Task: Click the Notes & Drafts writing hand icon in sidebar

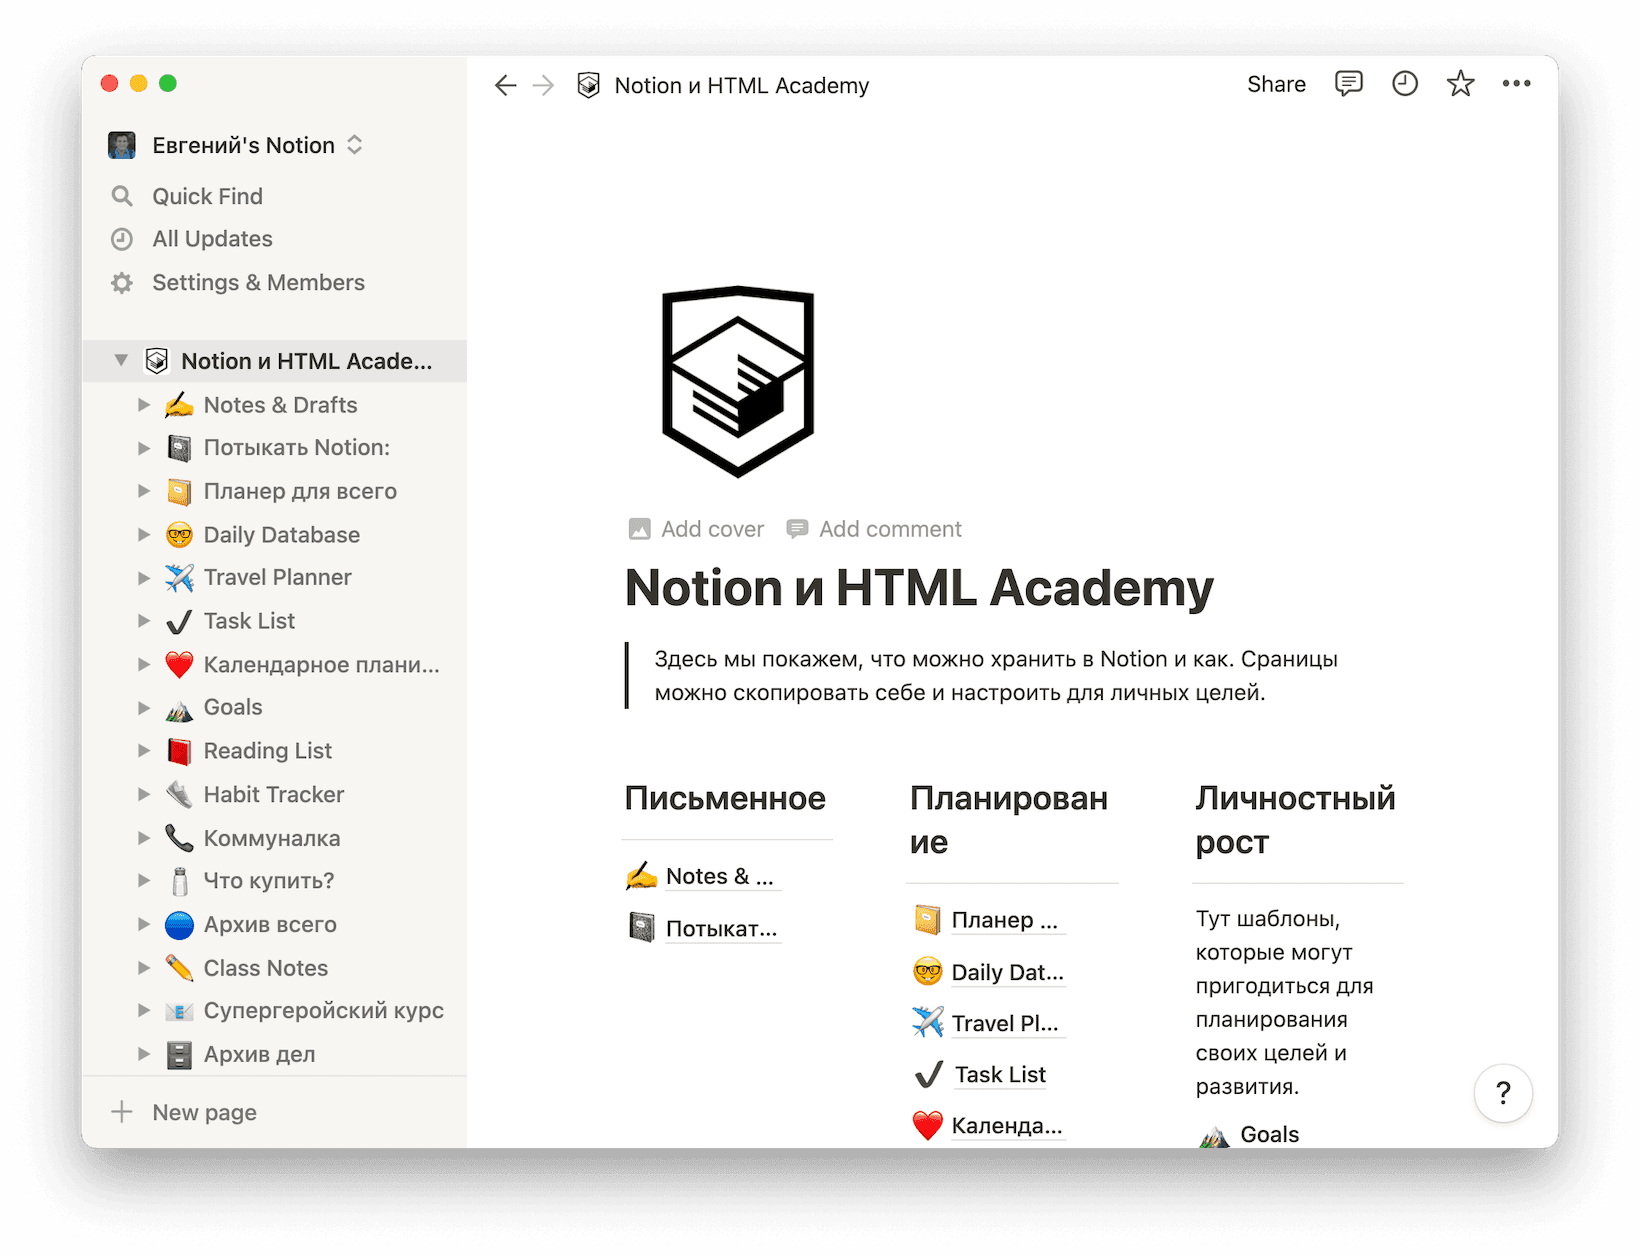Action: (x=179, y=405)
